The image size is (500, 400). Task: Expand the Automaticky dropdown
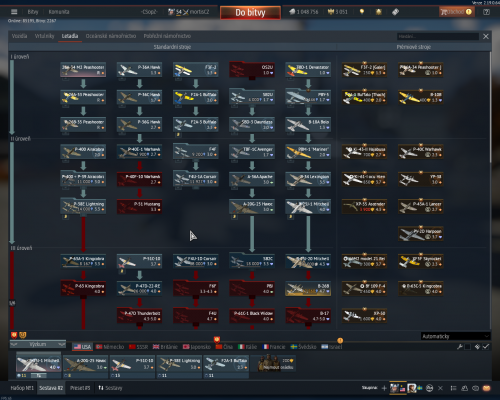[455, 336]
